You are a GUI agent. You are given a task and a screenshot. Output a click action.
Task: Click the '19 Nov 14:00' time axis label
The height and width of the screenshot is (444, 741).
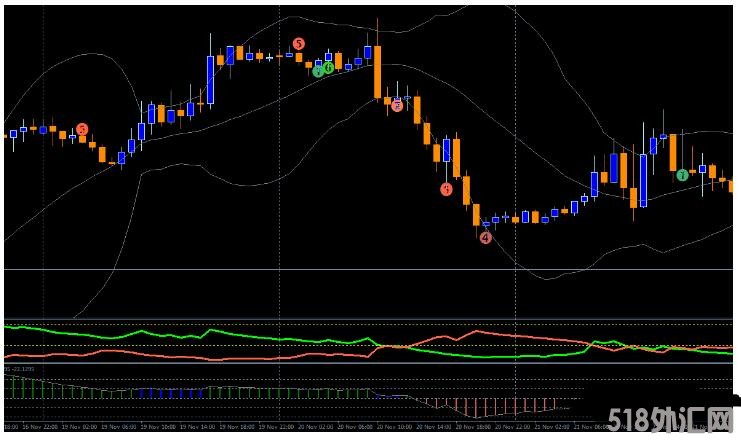coord(198,427)
